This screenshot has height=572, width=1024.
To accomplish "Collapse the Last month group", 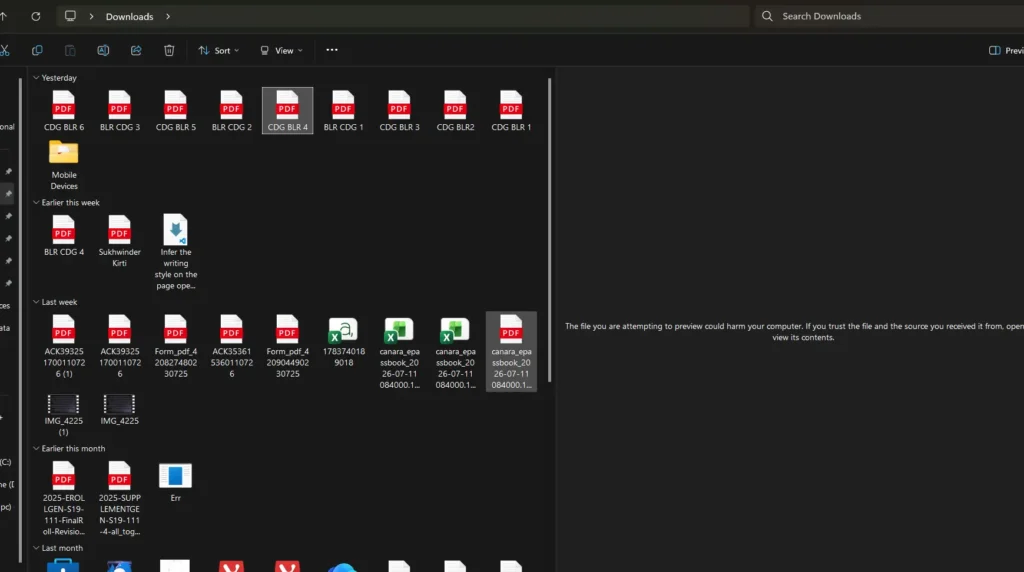I will click(36, 548).
